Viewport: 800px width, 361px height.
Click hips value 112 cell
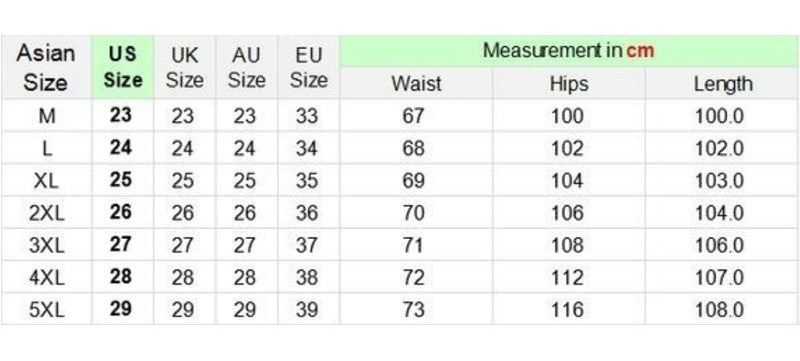569,277
